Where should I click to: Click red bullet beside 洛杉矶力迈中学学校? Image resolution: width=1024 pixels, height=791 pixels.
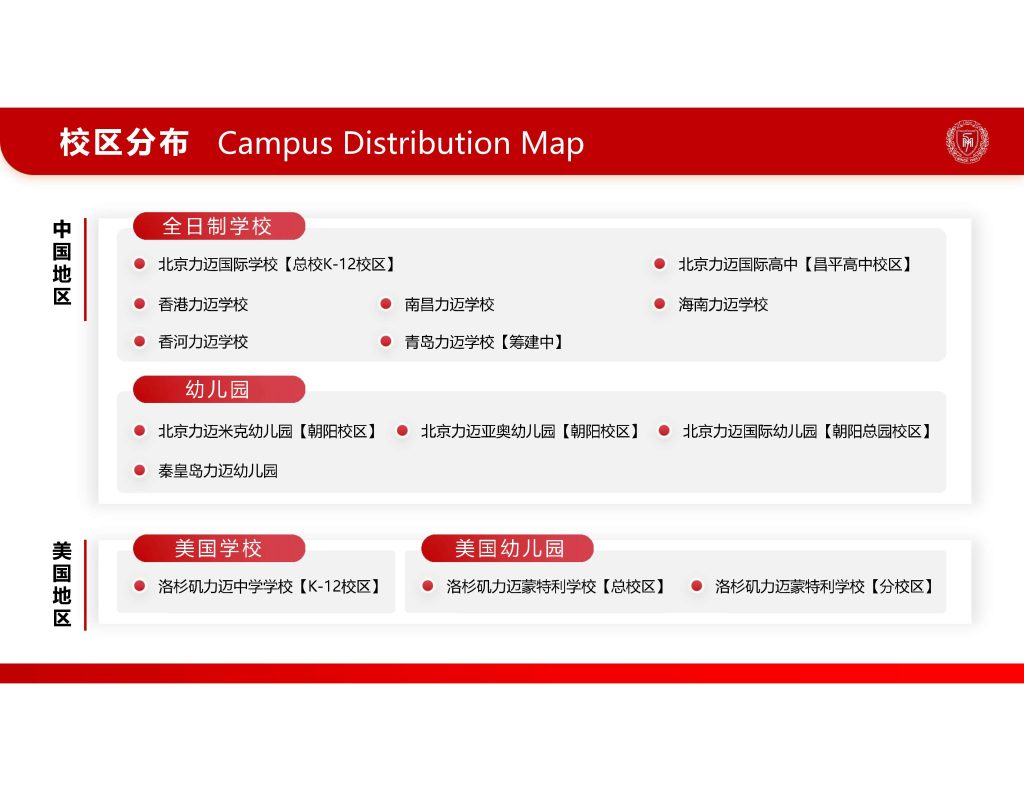click(140, 587)
